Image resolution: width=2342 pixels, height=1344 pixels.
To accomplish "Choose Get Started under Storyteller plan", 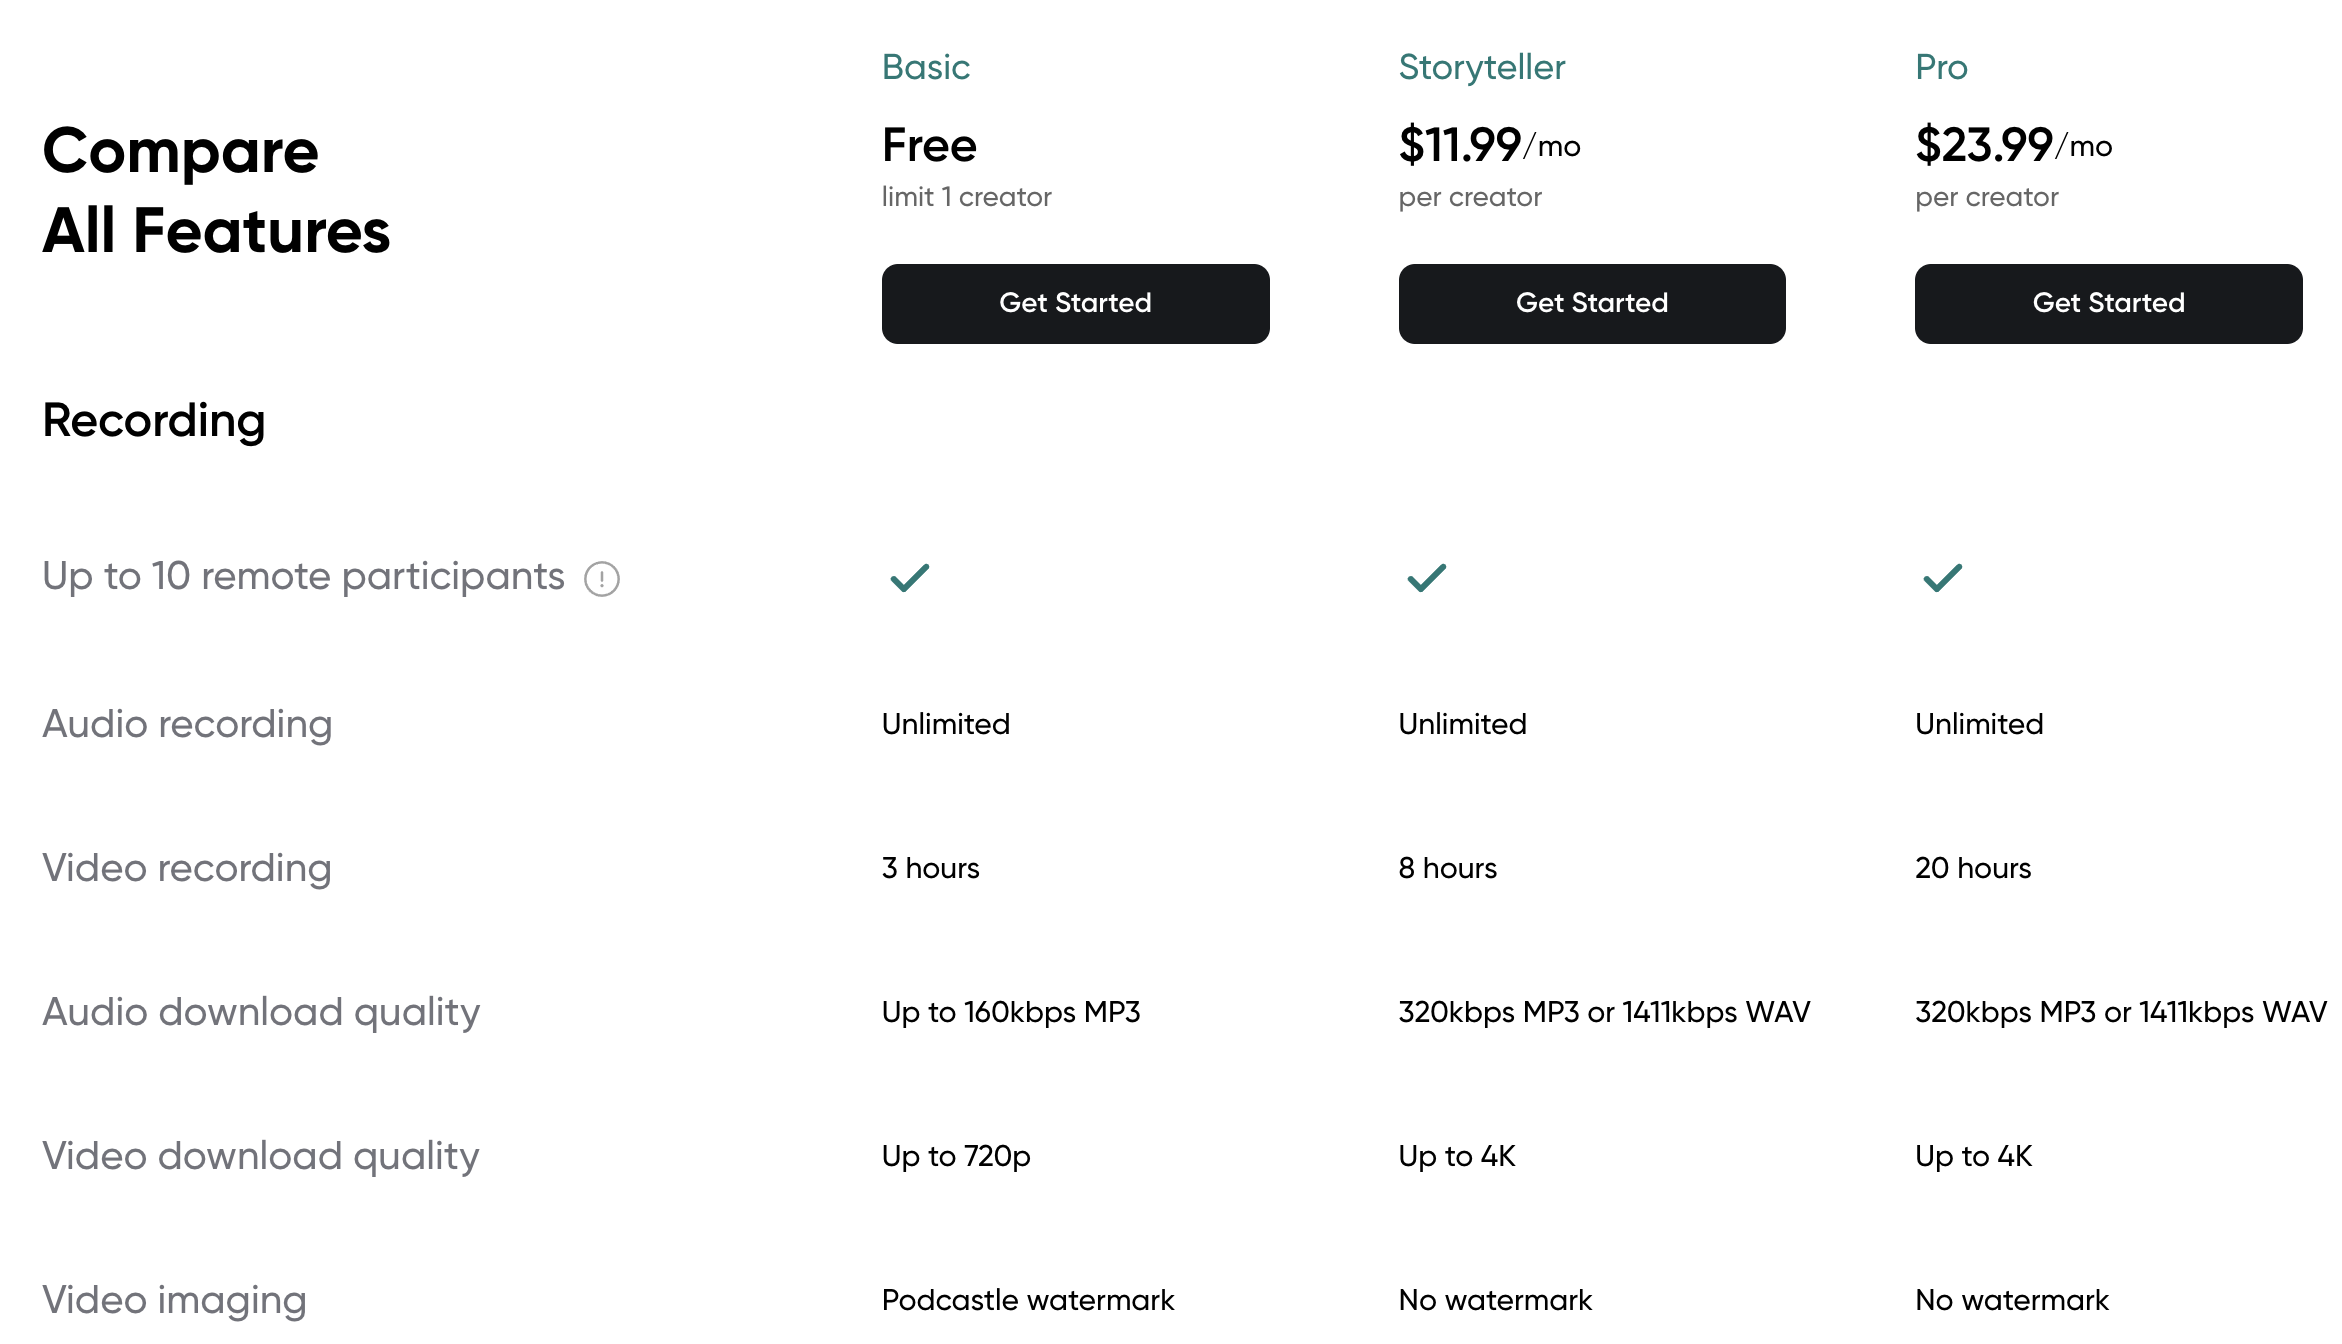I will [1592, 304].
